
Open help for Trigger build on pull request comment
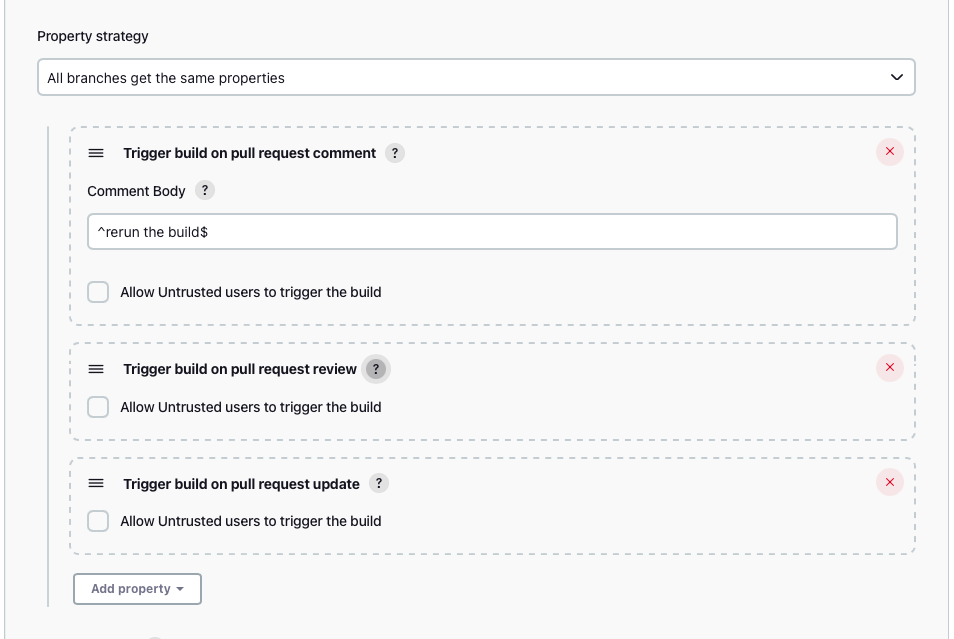[395, 153]
